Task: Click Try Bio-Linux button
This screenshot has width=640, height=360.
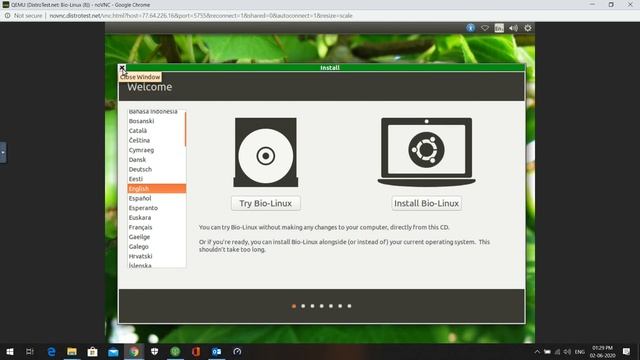Action: pos(266,203)
